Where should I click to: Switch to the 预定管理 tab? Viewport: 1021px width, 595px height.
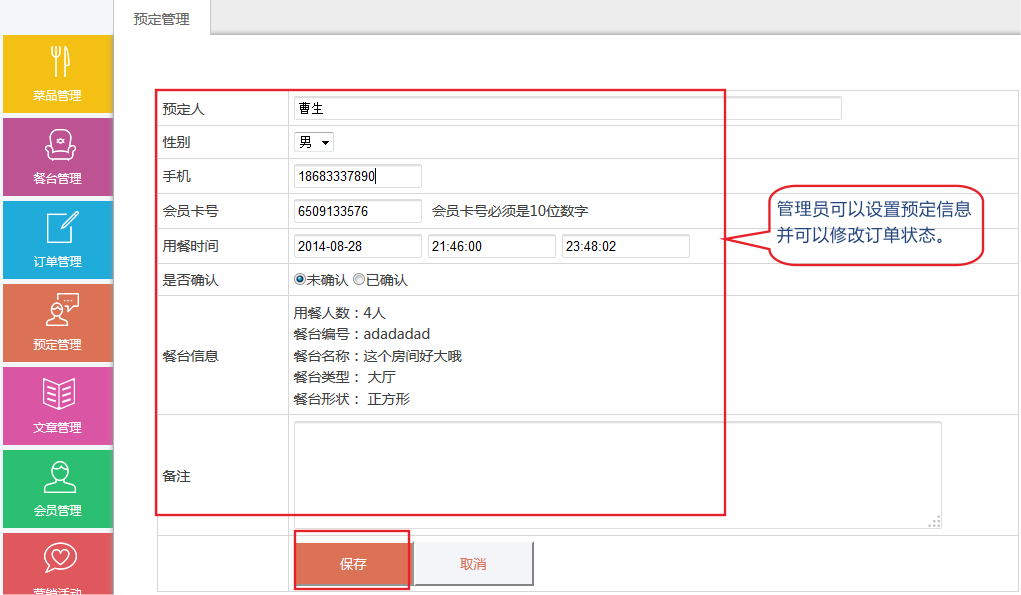161,18
